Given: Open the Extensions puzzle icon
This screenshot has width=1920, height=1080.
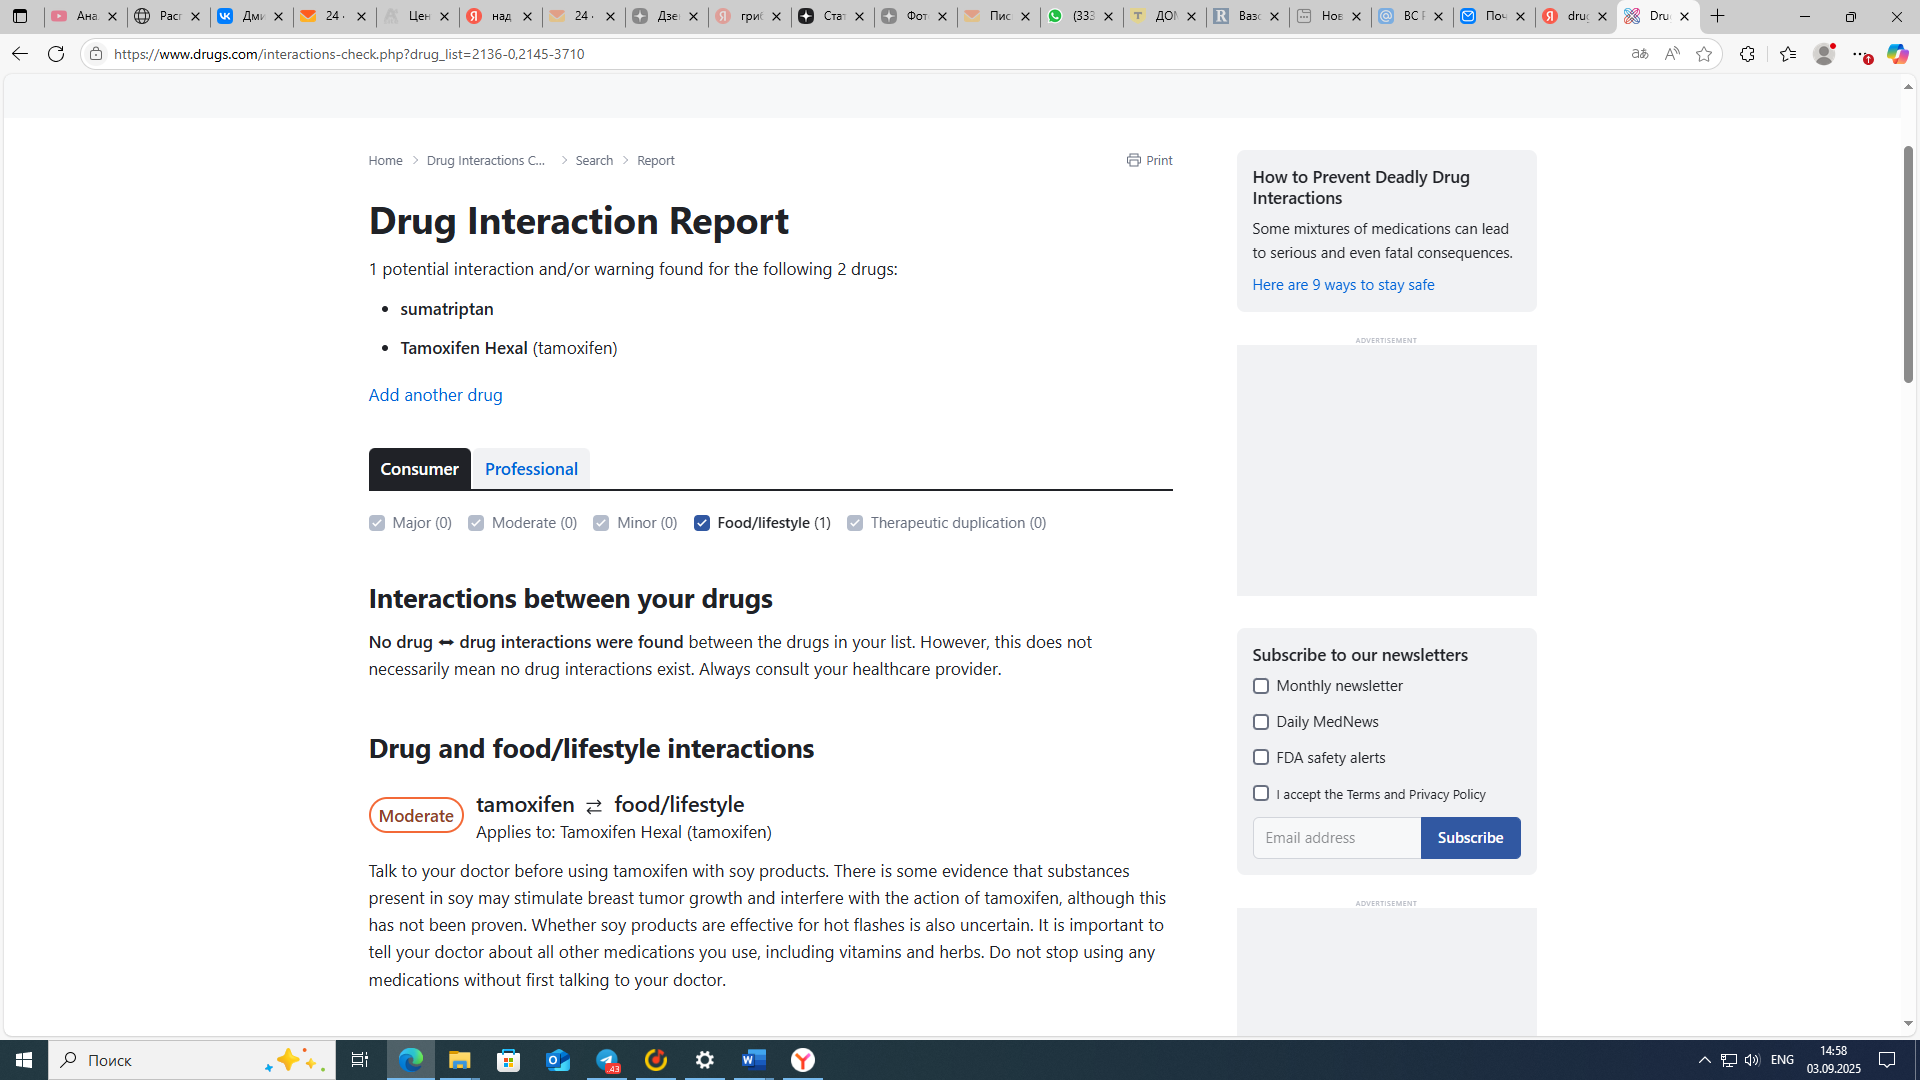Looking at the screenshot, I should 1747,54.
